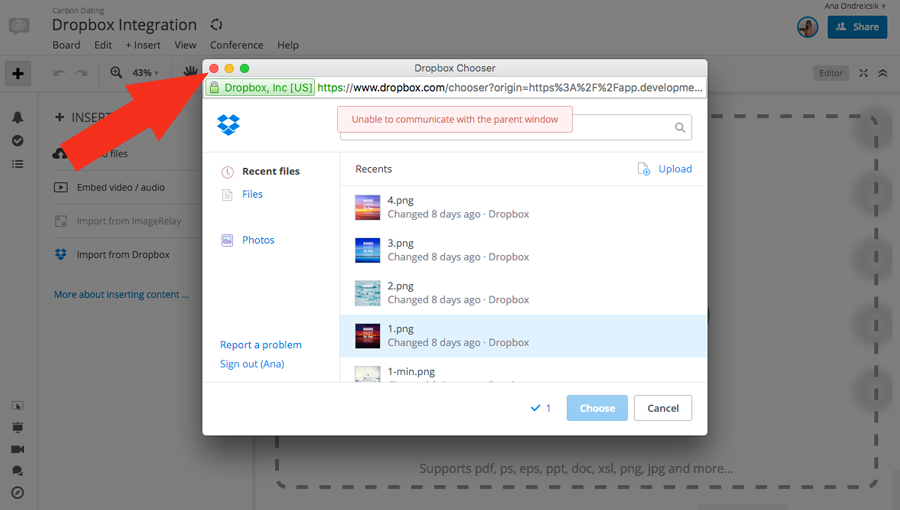This screenshot has height=510, width=900.
Task: Open the 43% zoom level dropdown
Action: (145, 73)
